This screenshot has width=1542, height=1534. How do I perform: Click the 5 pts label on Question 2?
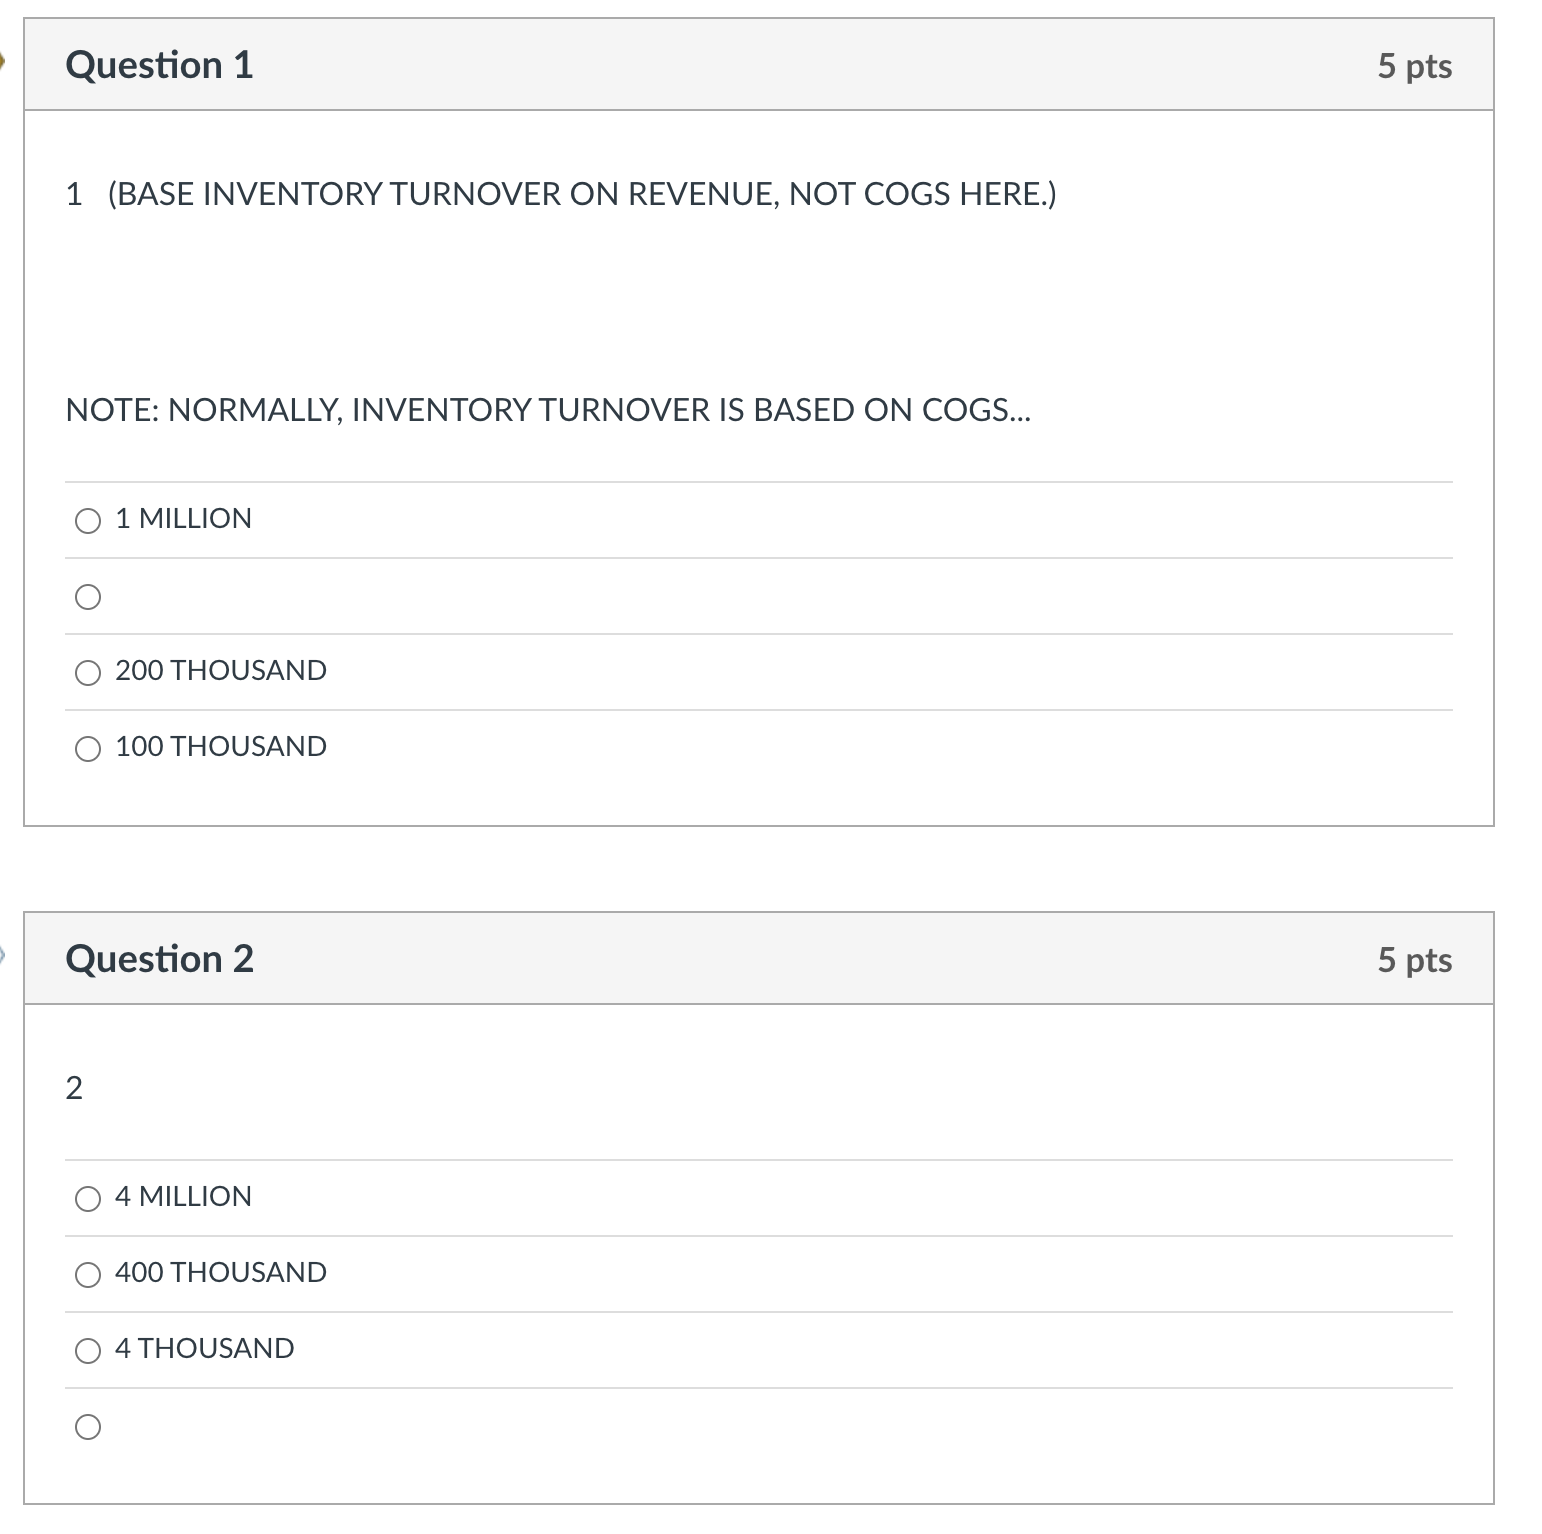(x=1416, y=957)
